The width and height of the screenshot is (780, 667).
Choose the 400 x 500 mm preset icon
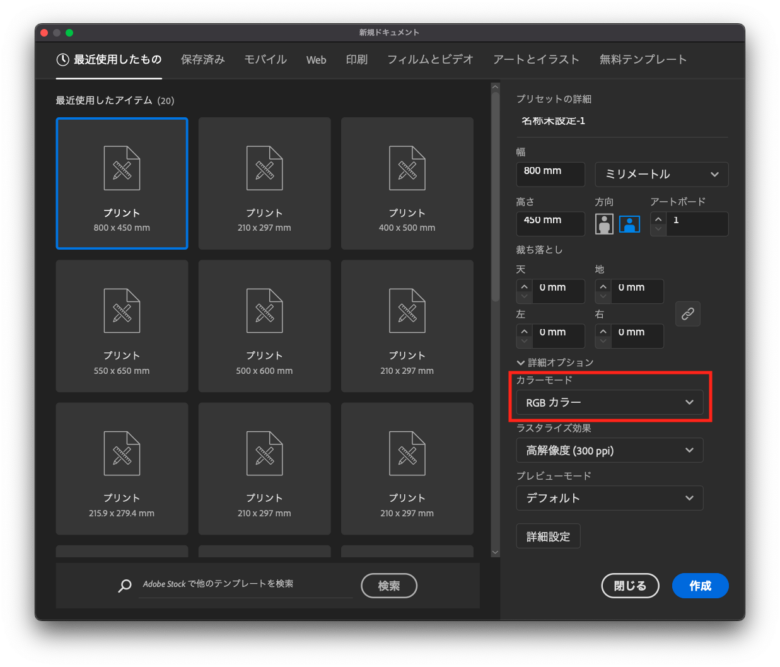click(407, 168)
